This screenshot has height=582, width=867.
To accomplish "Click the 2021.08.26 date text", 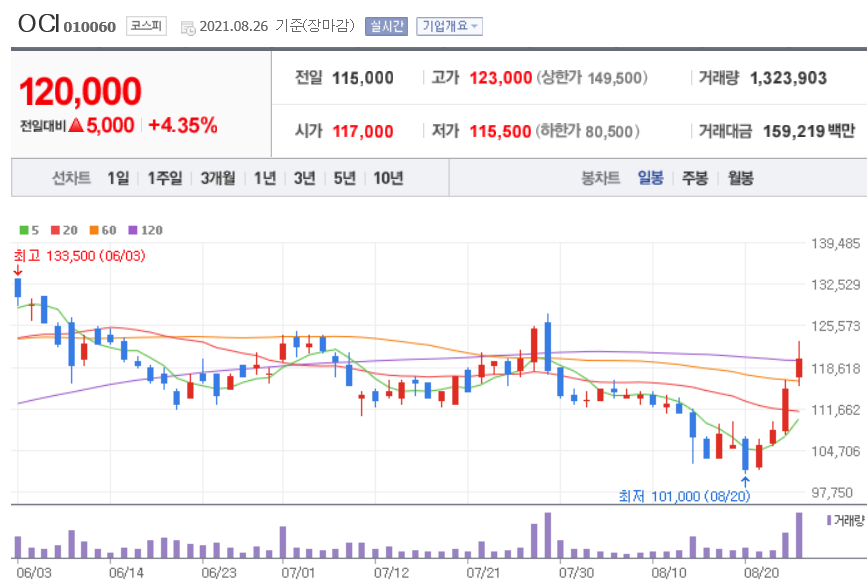I will pos(233,26).
